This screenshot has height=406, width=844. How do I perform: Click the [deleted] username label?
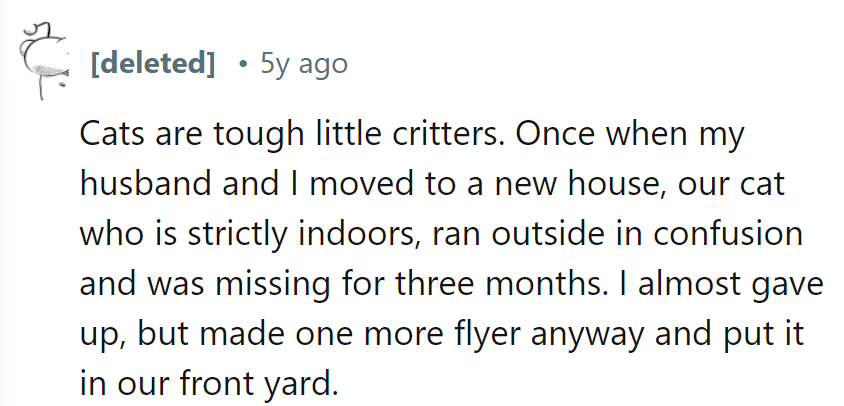[x=152, y=65]
